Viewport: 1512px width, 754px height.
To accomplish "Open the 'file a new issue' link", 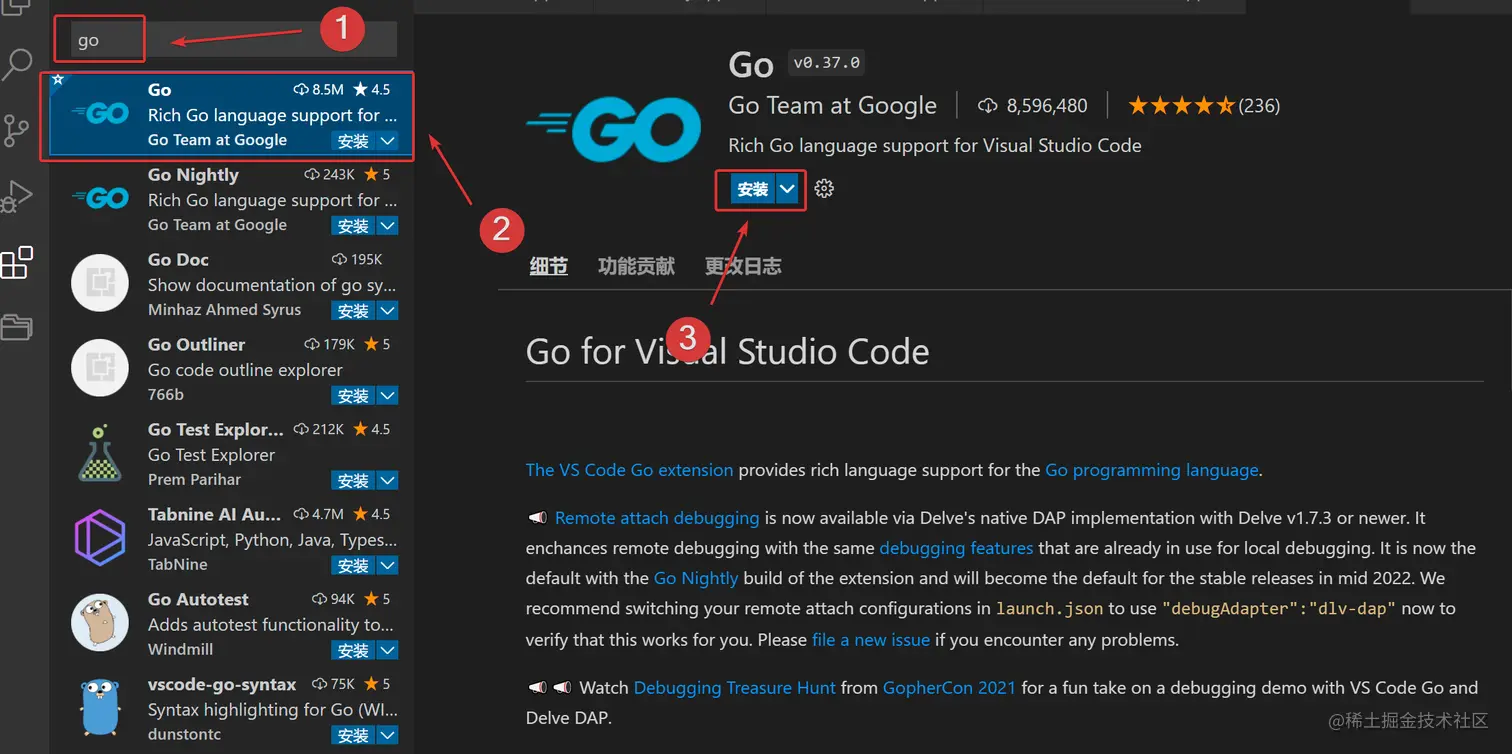I will coord(871,639).
